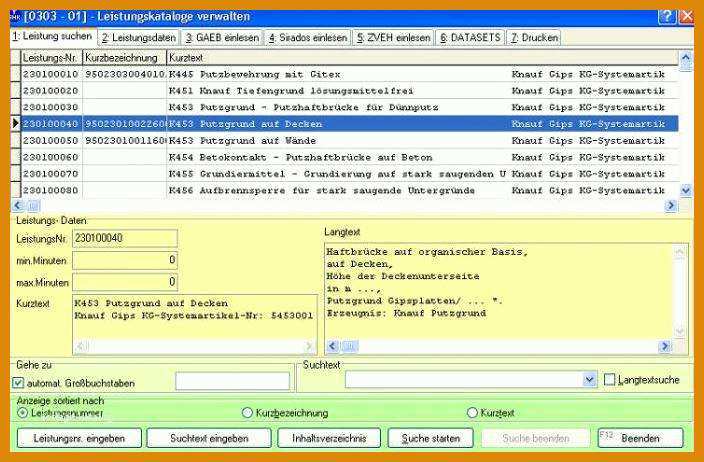This screenshot has height=462, width=704.
Task: Select sort by Leistungsnummer radio button
Action: click(x=22, y=413)
